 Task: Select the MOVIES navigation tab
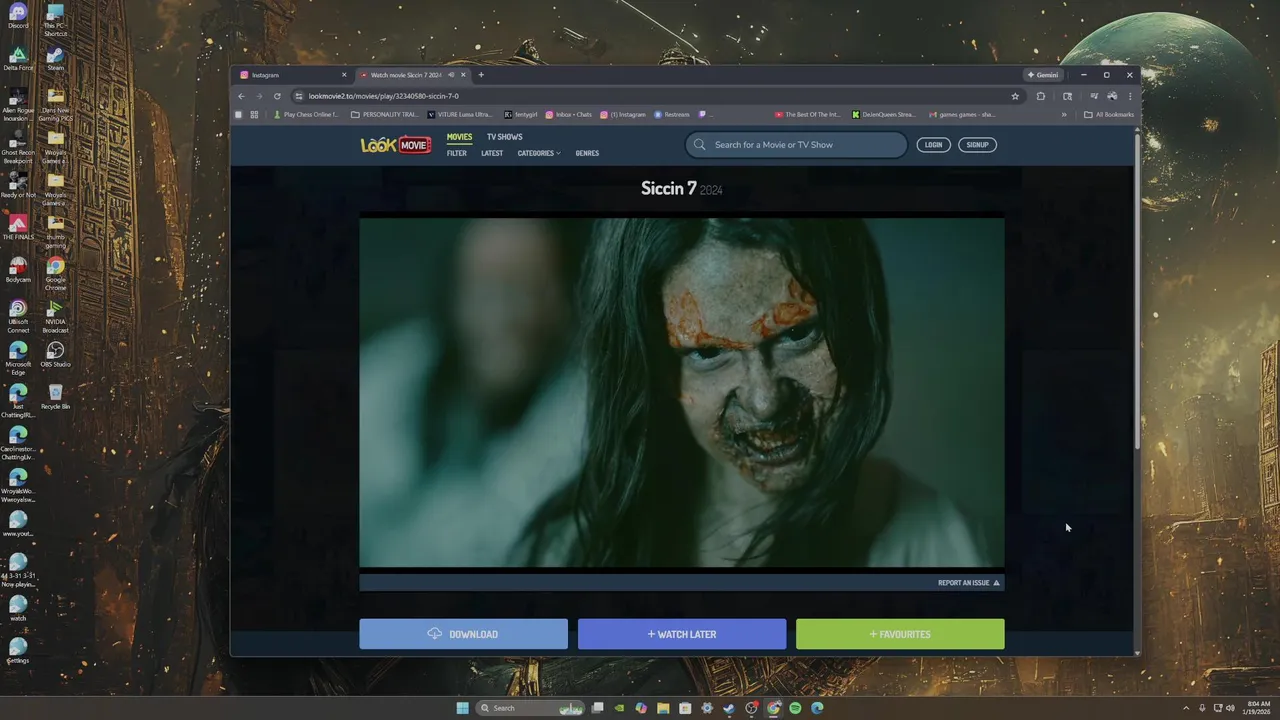point(459,137)
